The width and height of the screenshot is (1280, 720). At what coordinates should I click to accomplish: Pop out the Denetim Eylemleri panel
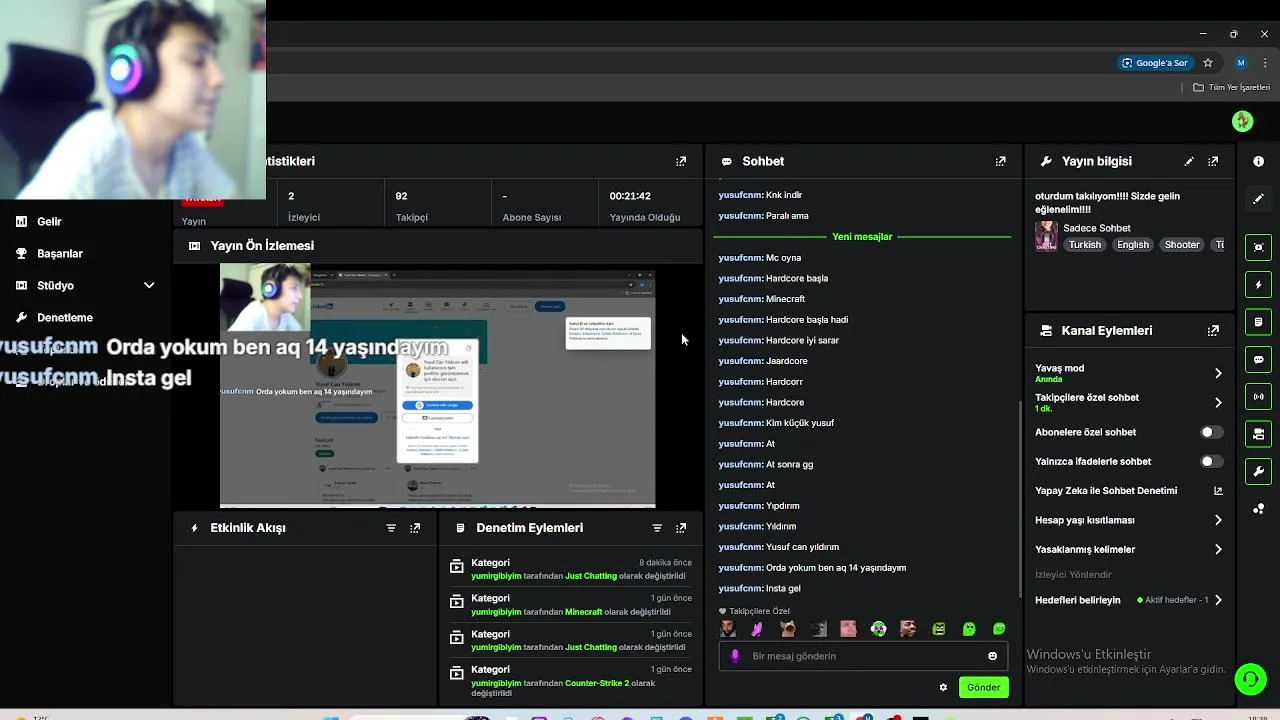click(x=681, y=528)
